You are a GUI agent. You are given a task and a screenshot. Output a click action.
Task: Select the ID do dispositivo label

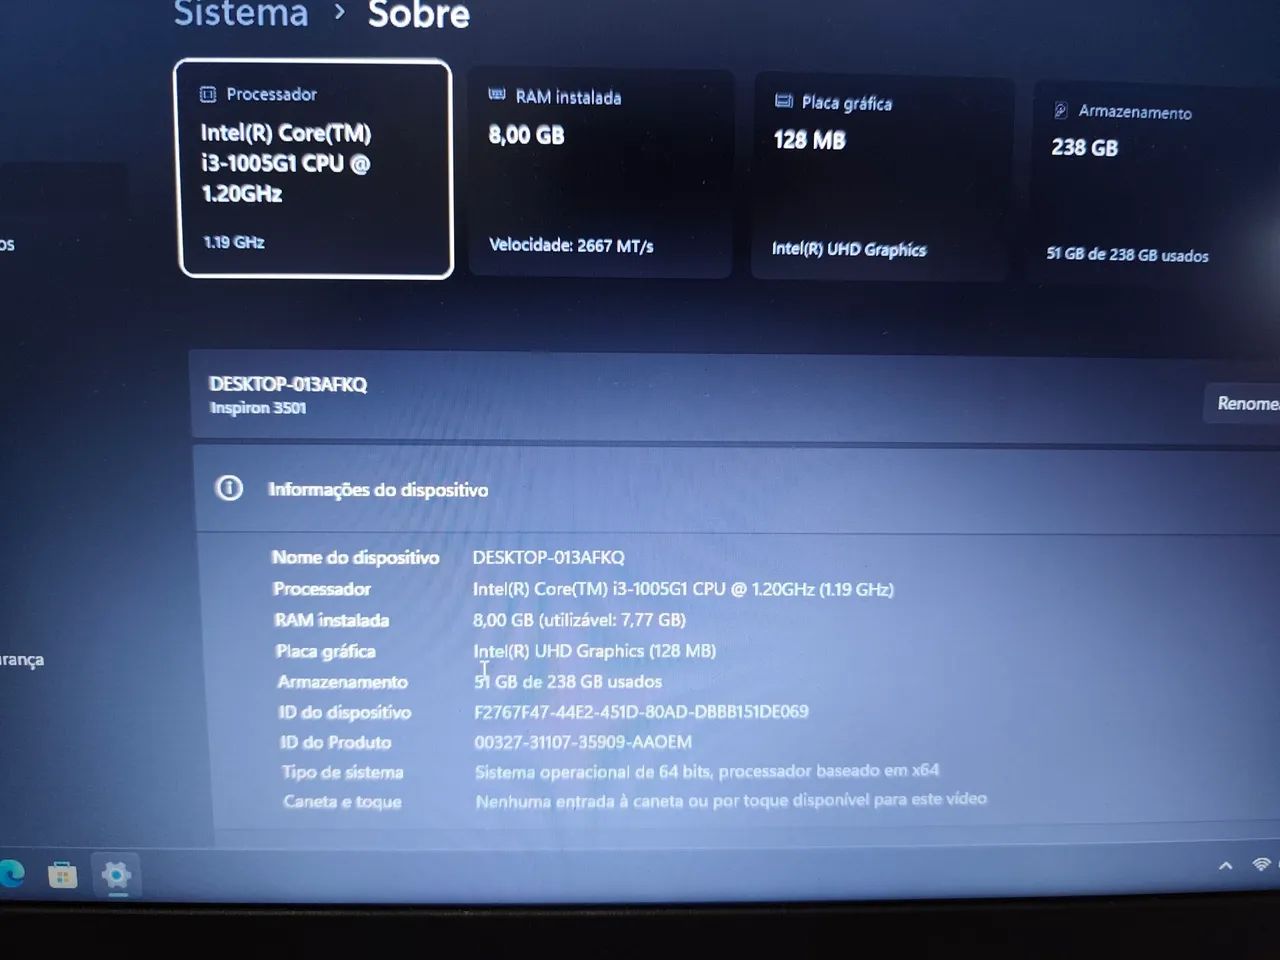click(345, 712)
